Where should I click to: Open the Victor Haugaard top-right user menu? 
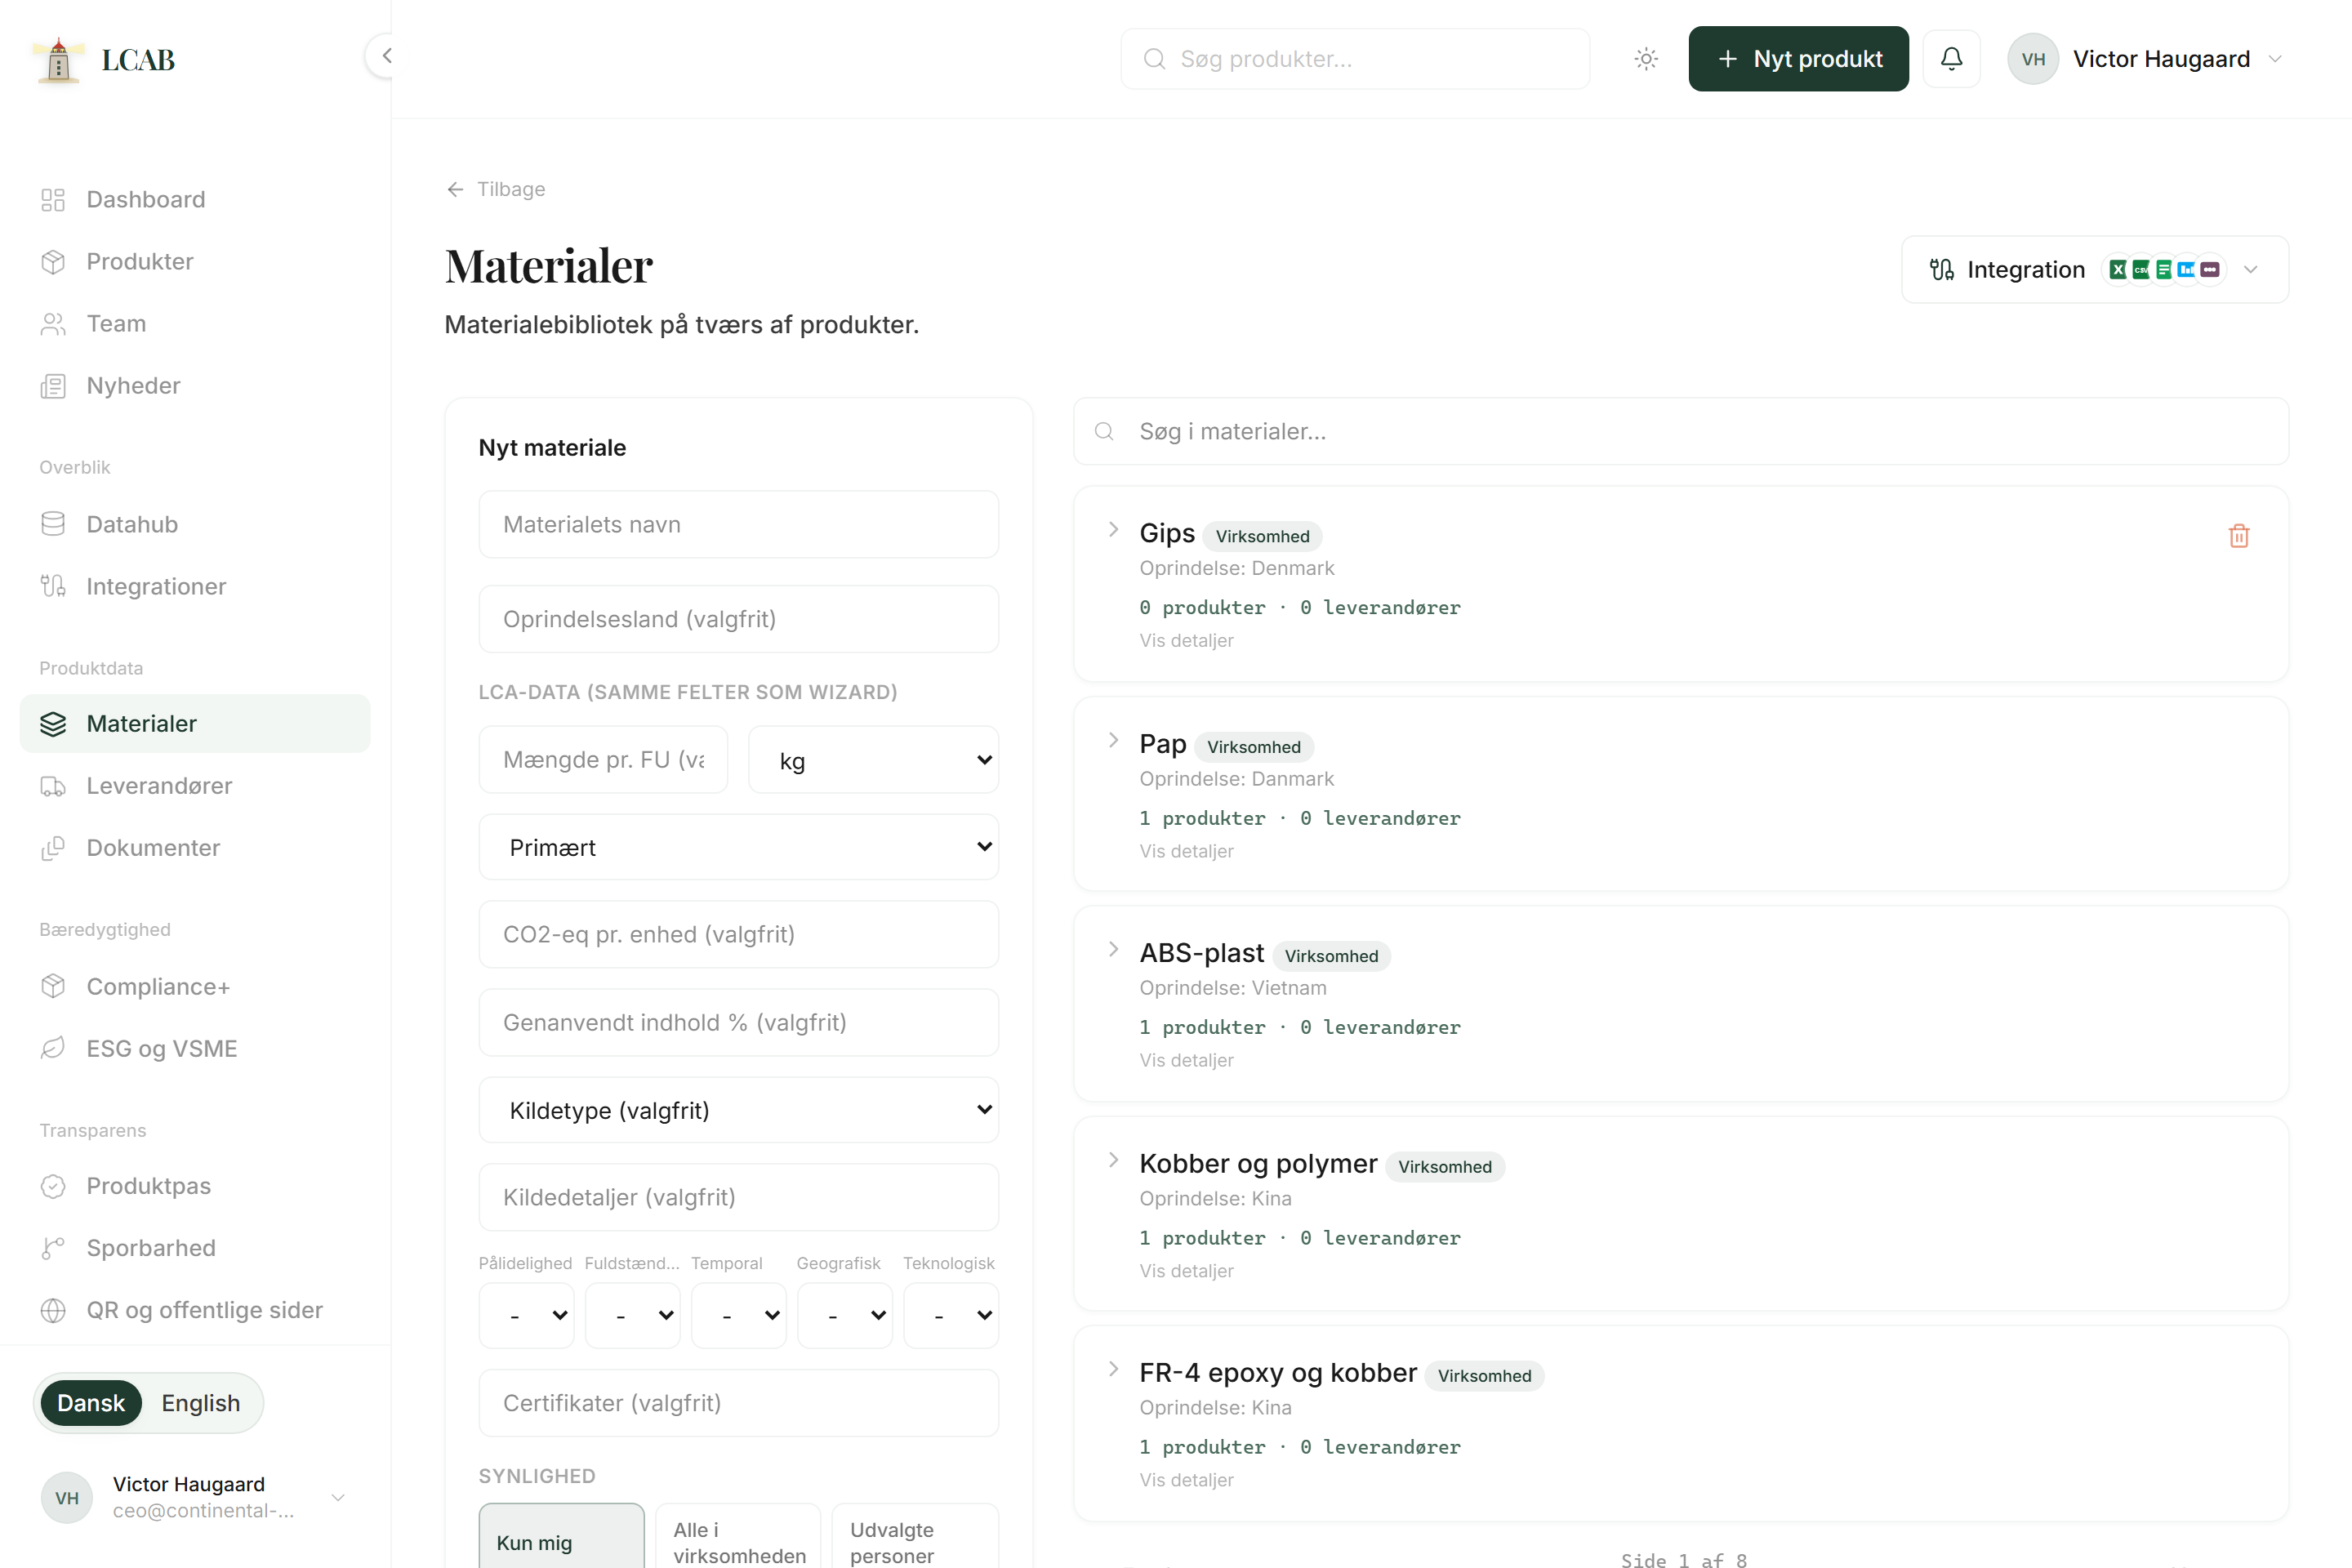pyautogui.click(x=2147, y=59)
